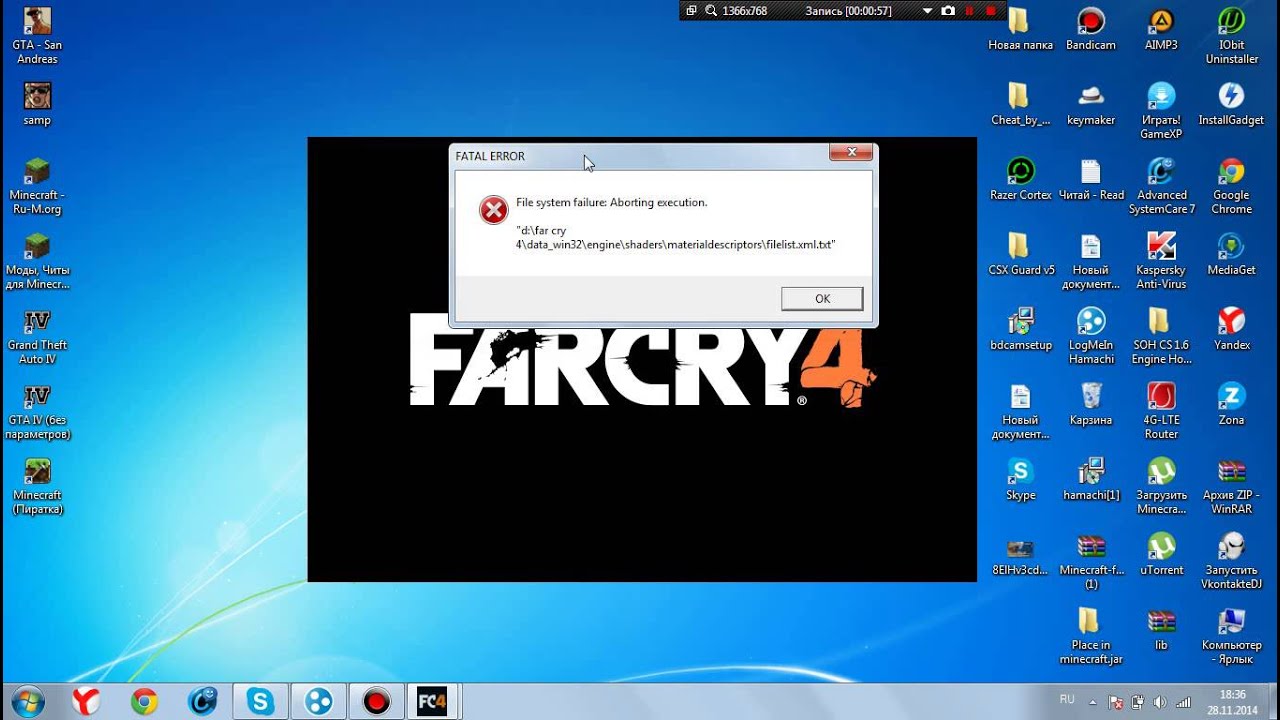Viewport: 1280px width, 720px height.
Task: Click the 1366x768 magnifier in recorder bar
Action: 711,10
